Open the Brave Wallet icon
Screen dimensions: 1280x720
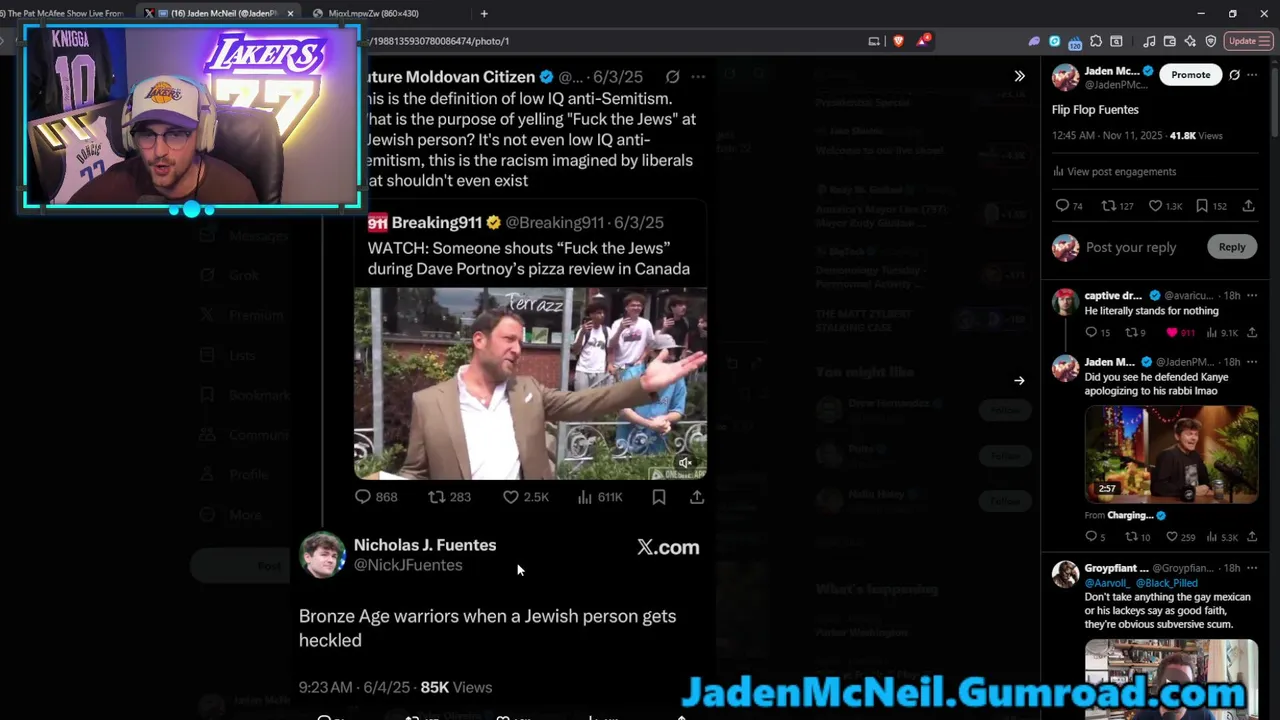1169,41
